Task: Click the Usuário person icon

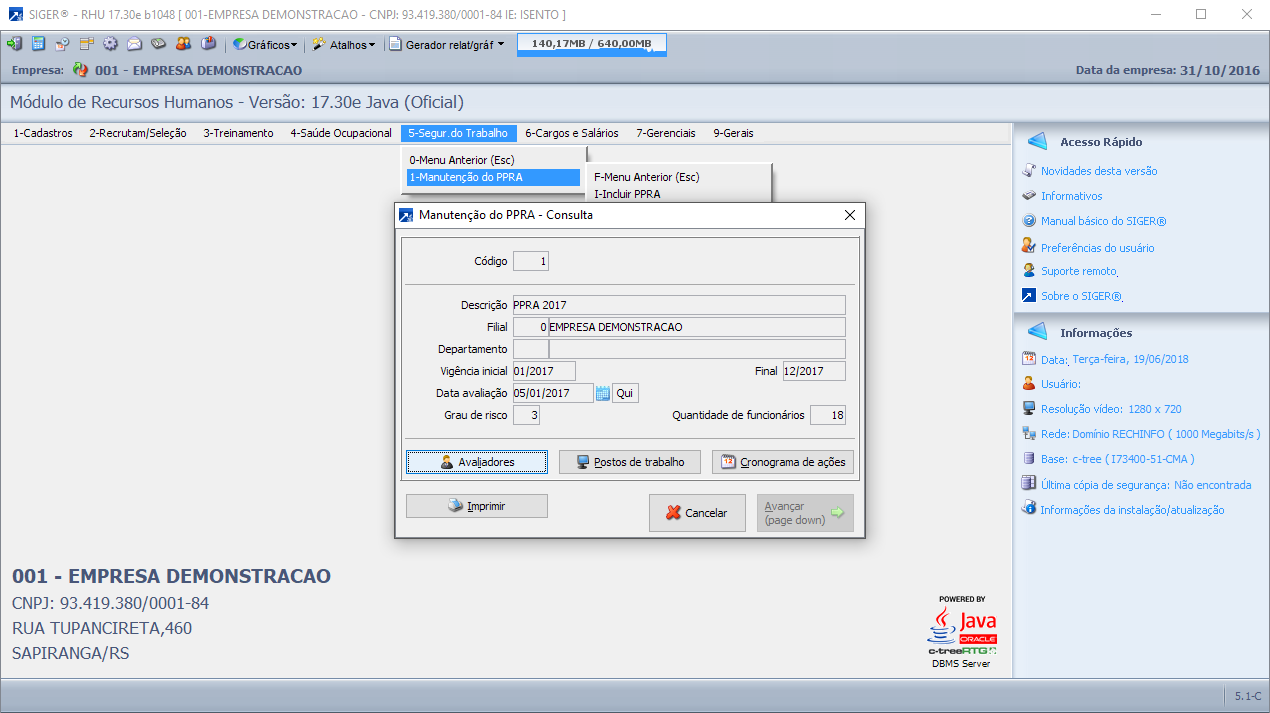Action: [1029, 383]
